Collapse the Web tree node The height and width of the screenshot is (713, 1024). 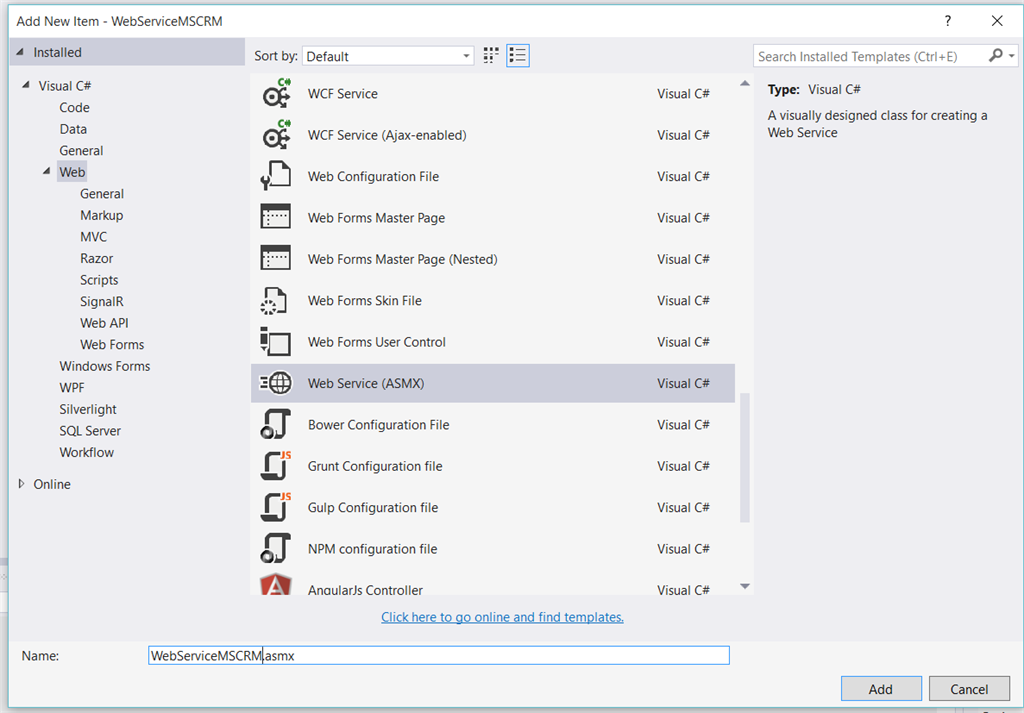point(47,172)
